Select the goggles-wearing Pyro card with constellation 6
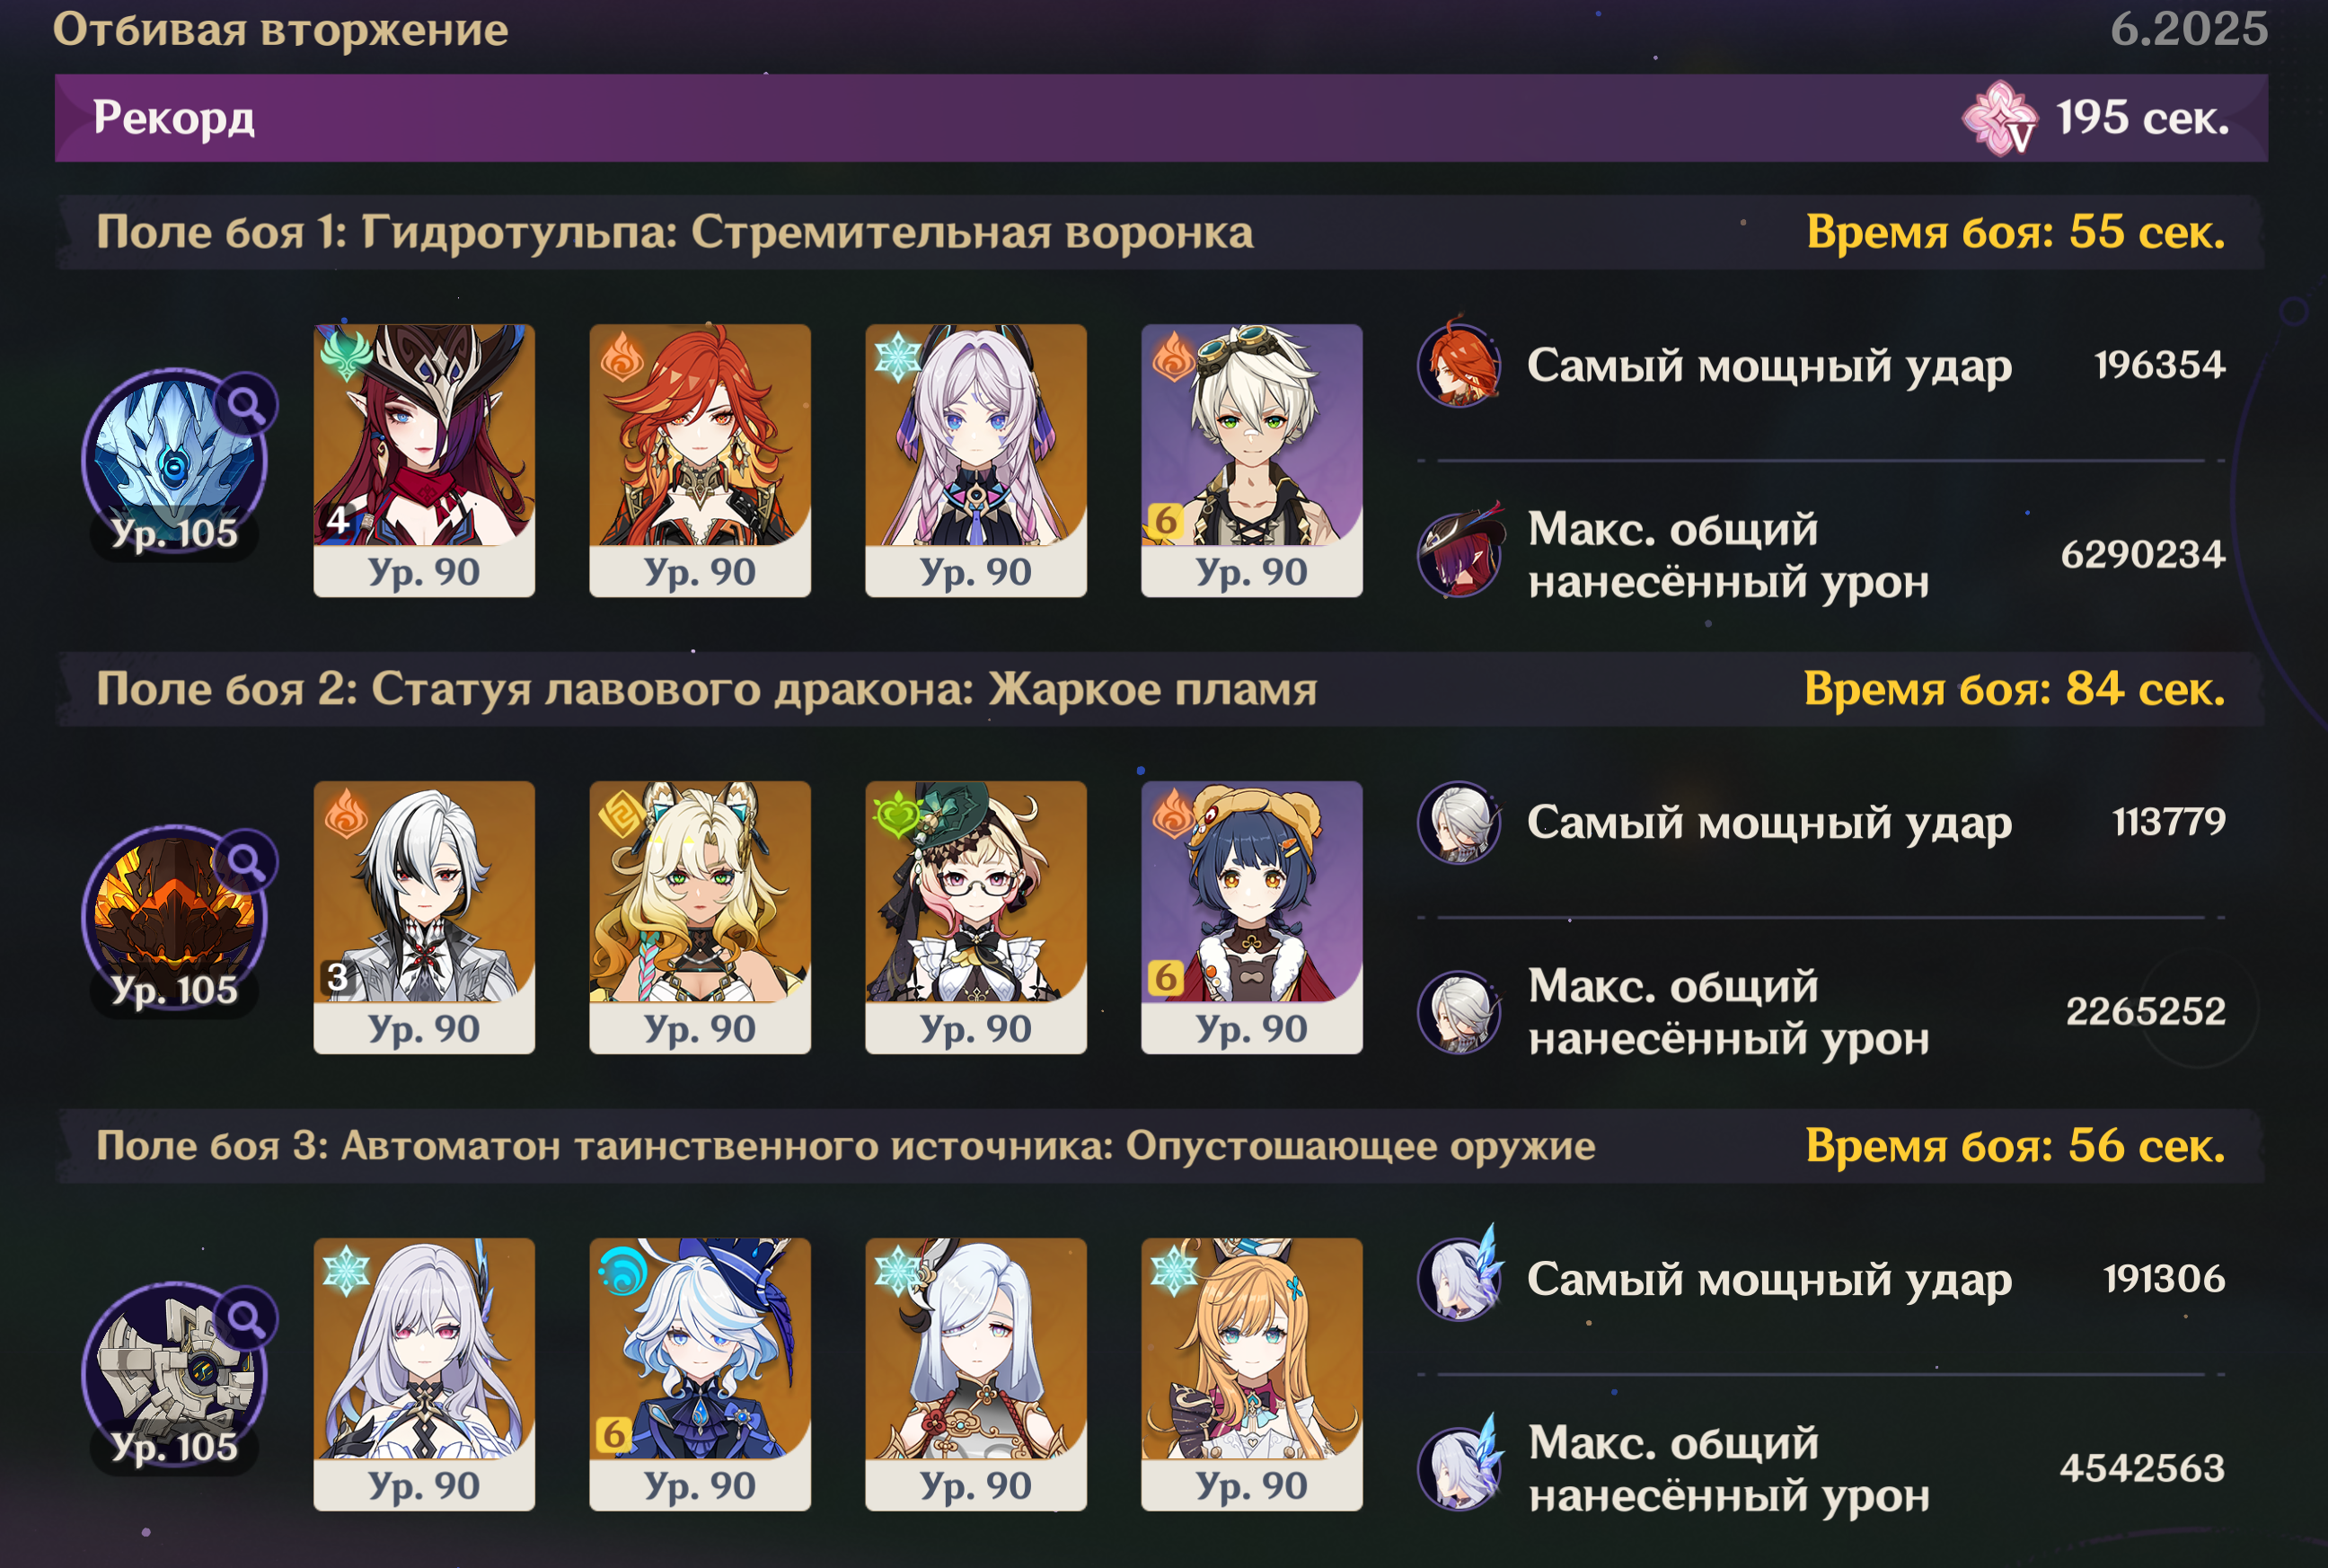The image size is (2328, 1568). click(1252, 460)
